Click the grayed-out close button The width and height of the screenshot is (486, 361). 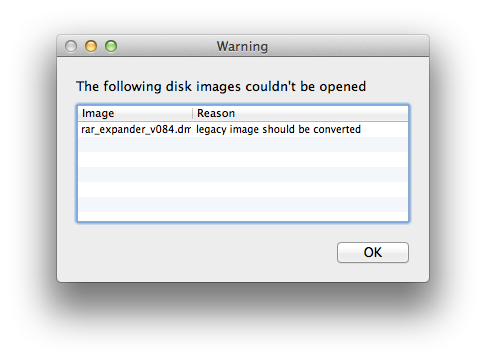(71, 46)
